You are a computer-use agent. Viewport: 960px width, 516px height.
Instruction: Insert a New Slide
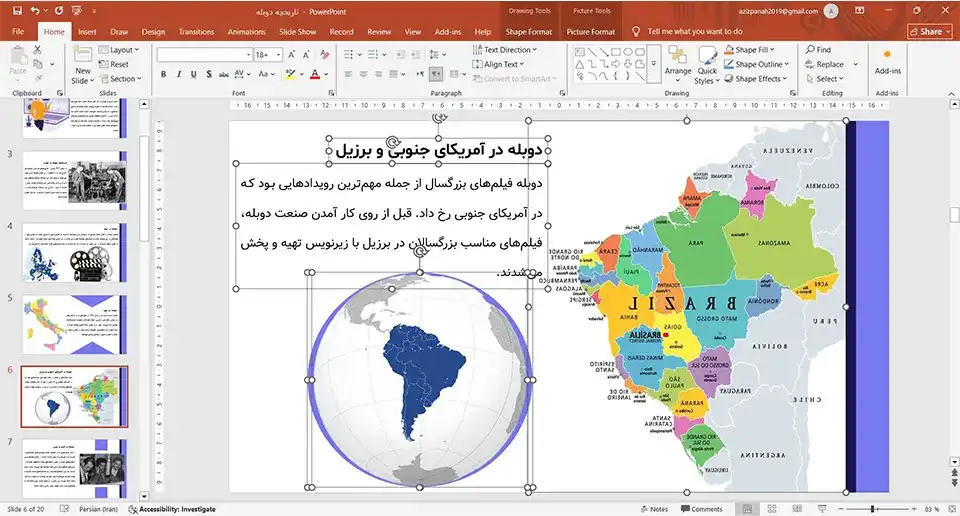pos(83,66)
